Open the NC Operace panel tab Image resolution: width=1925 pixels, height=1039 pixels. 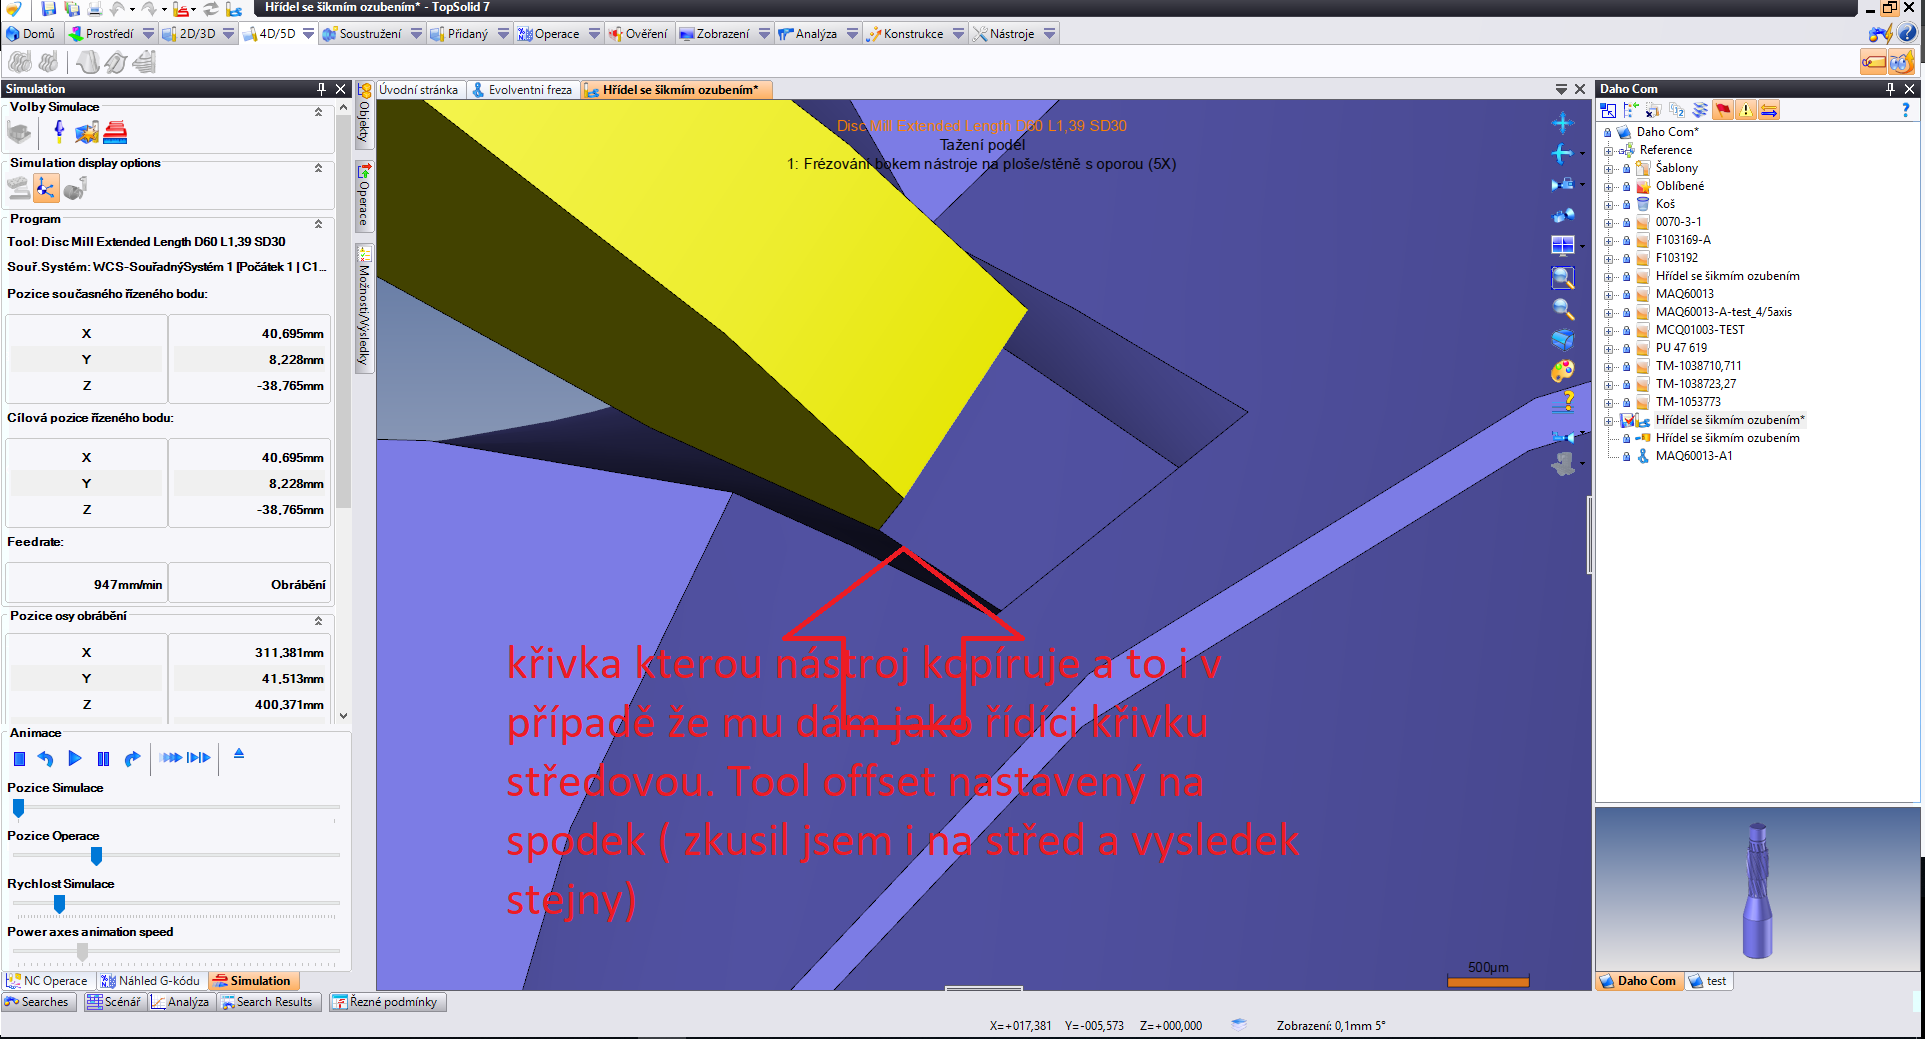pos(48,981)
